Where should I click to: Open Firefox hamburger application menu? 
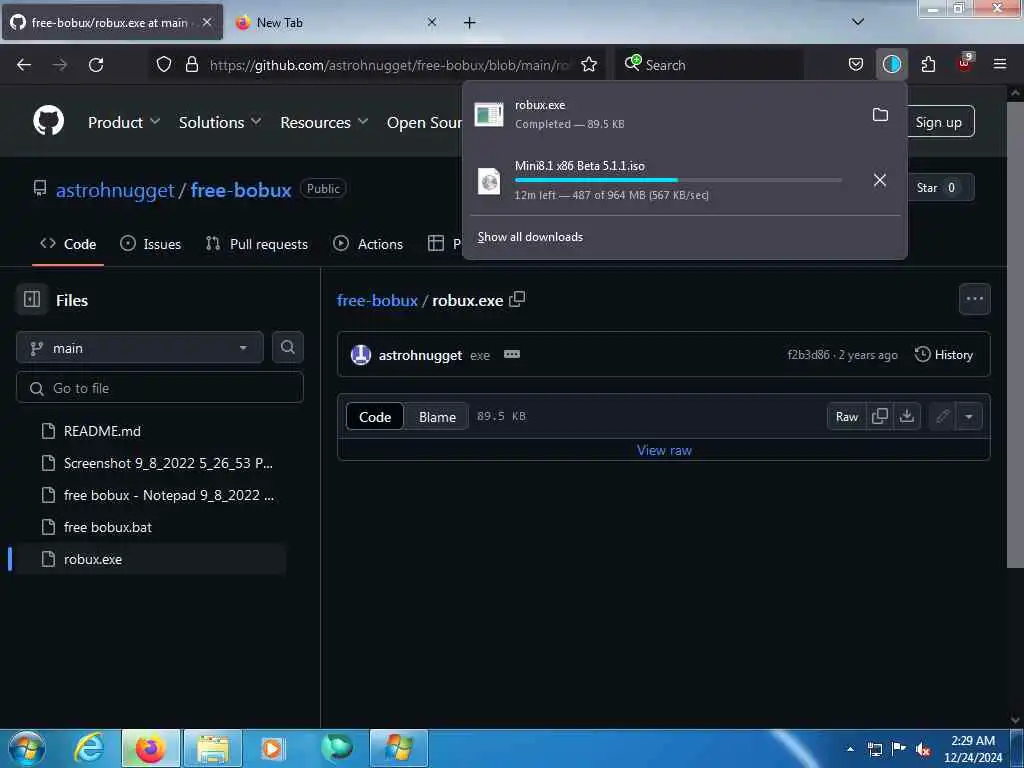1000,65
